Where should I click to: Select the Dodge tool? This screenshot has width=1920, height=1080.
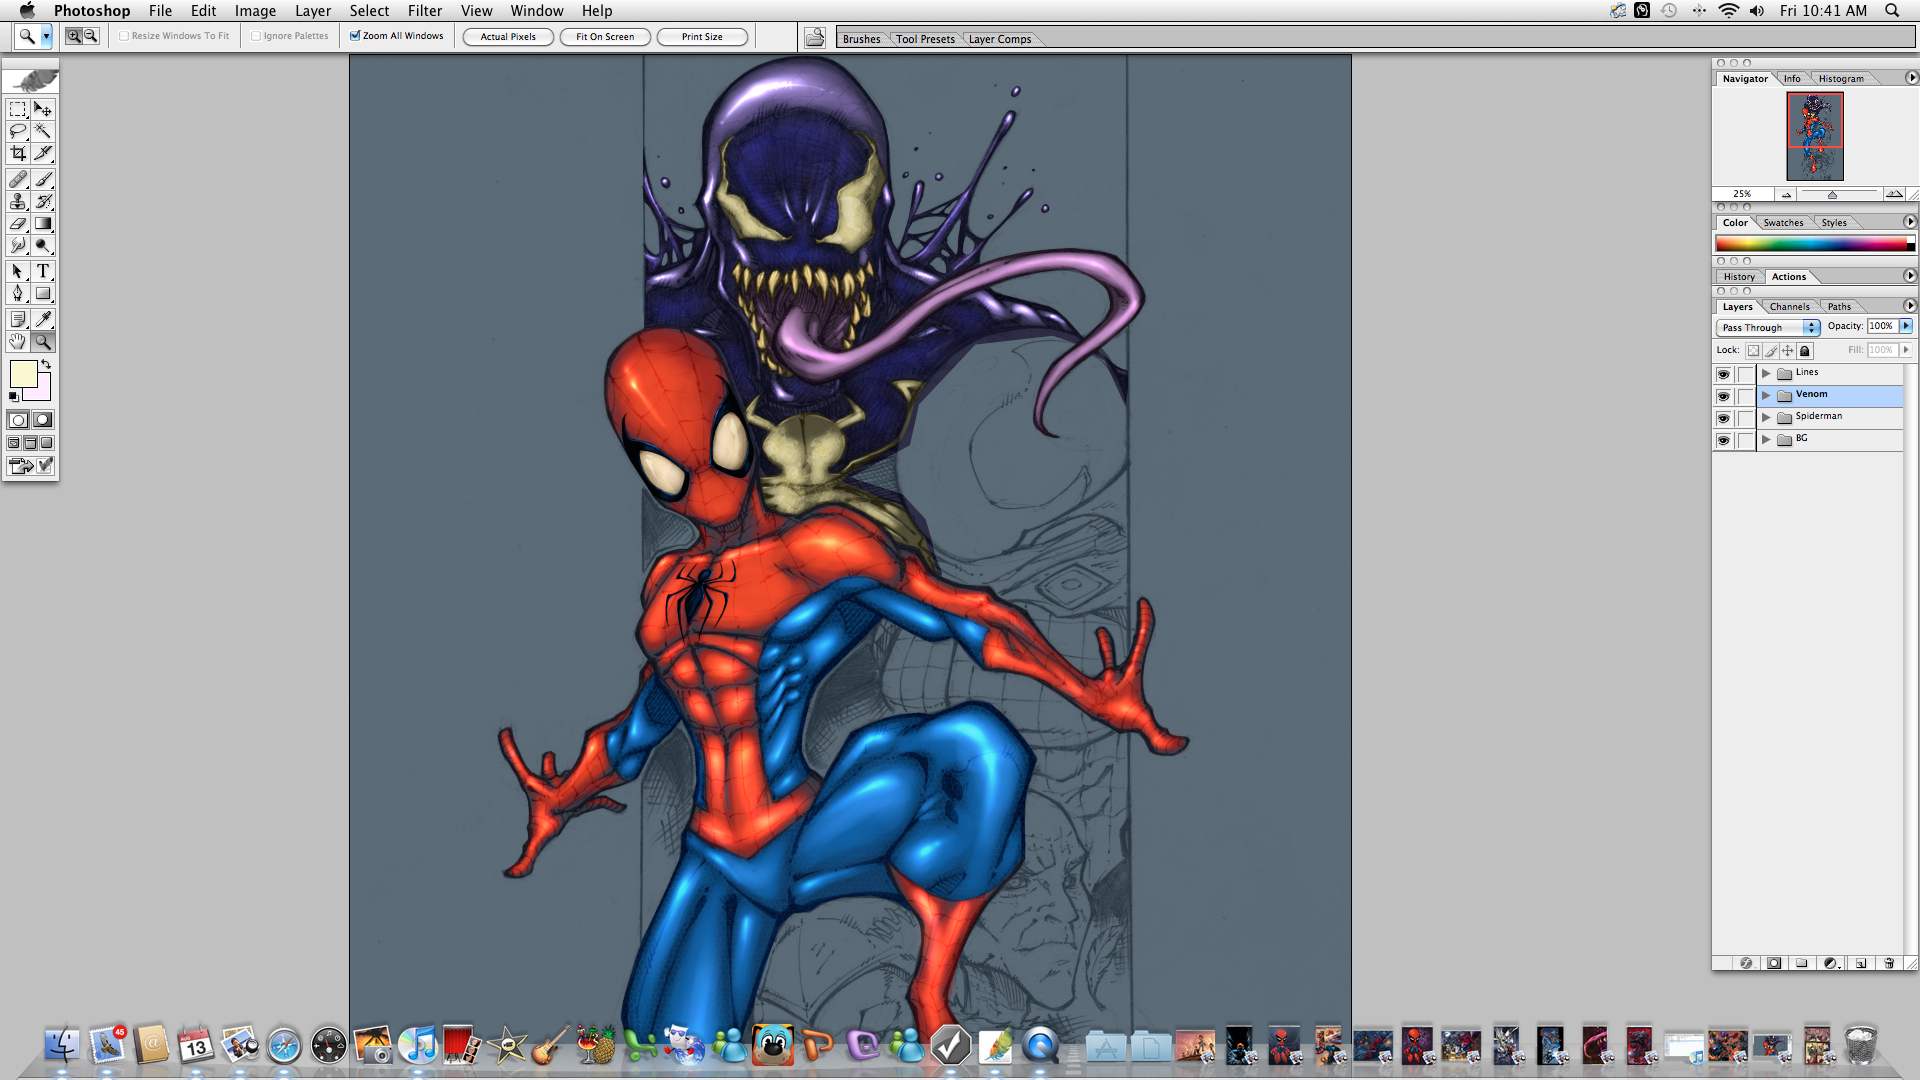point(43,245)
